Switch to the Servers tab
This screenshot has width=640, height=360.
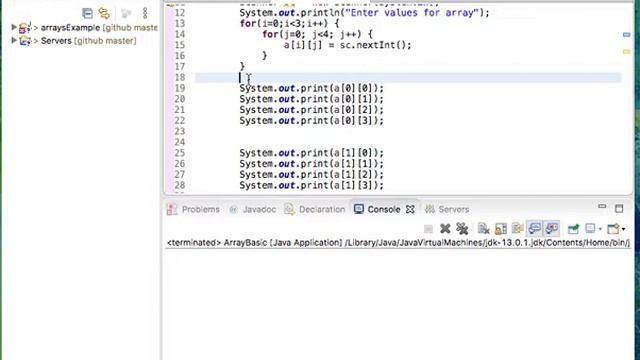coord(453,209)
